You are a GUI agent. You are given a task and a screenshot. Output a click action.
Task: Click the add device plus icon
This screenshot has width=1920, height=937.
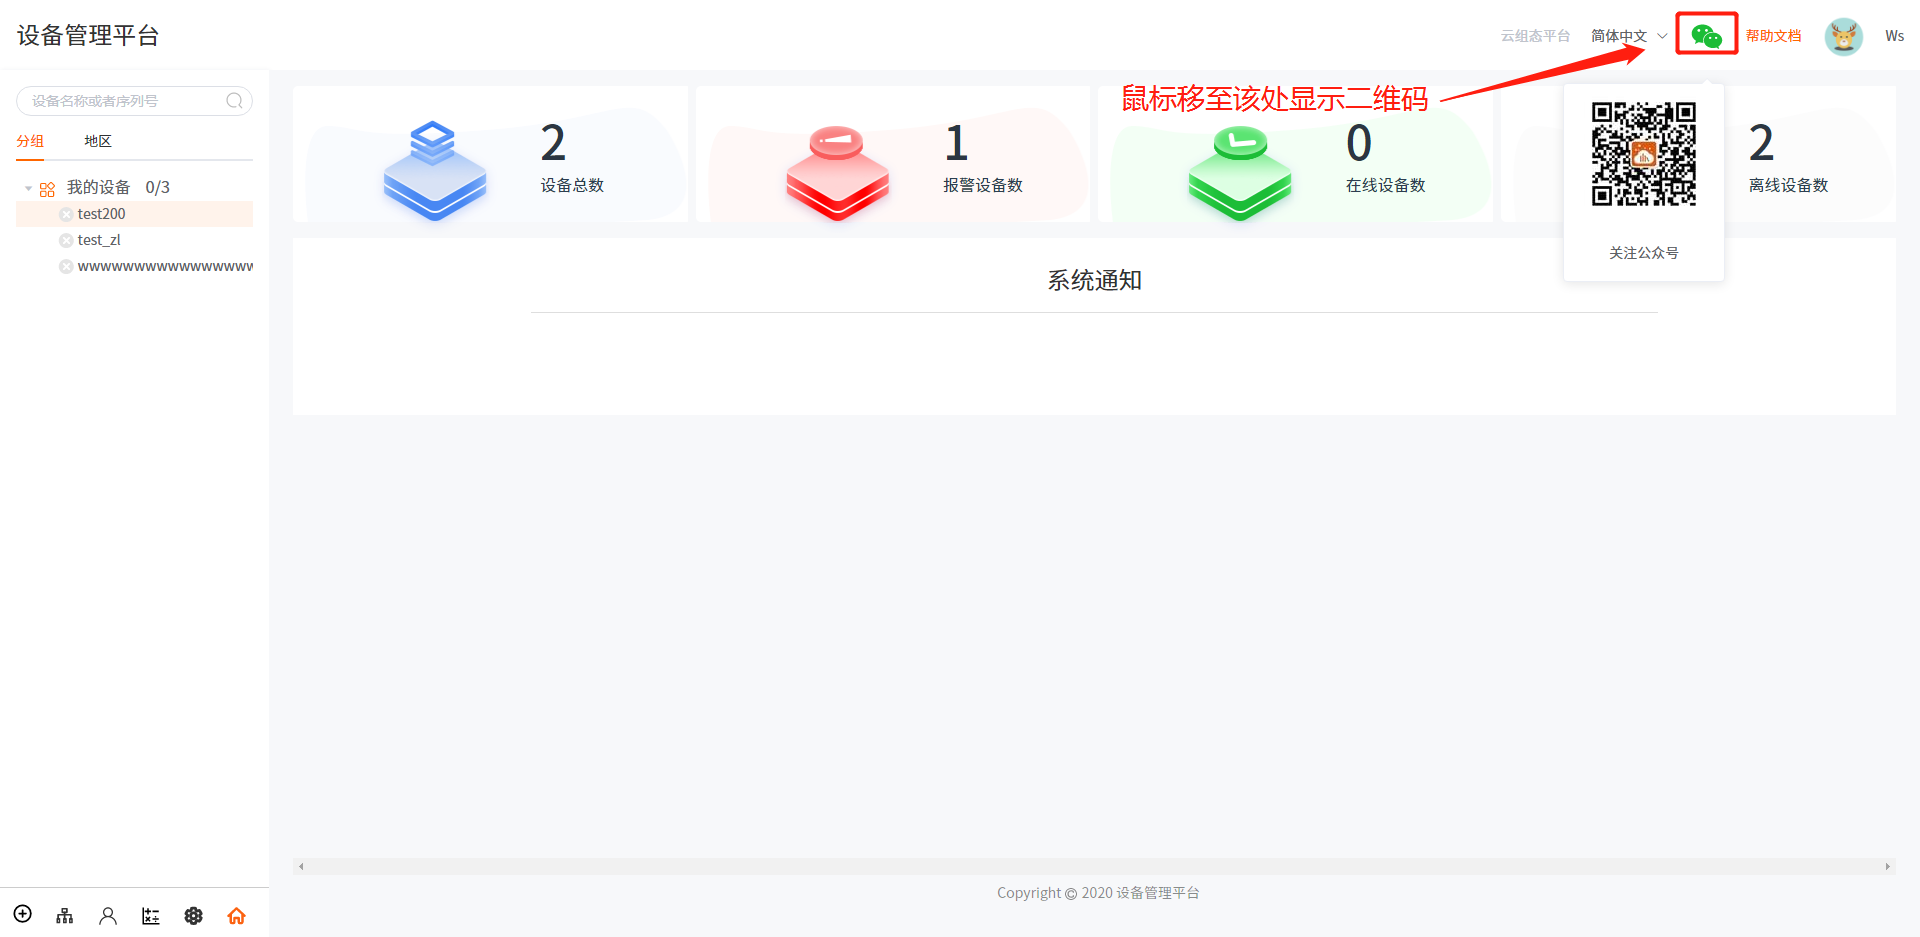pyautogui.click(x=23, y=914)
